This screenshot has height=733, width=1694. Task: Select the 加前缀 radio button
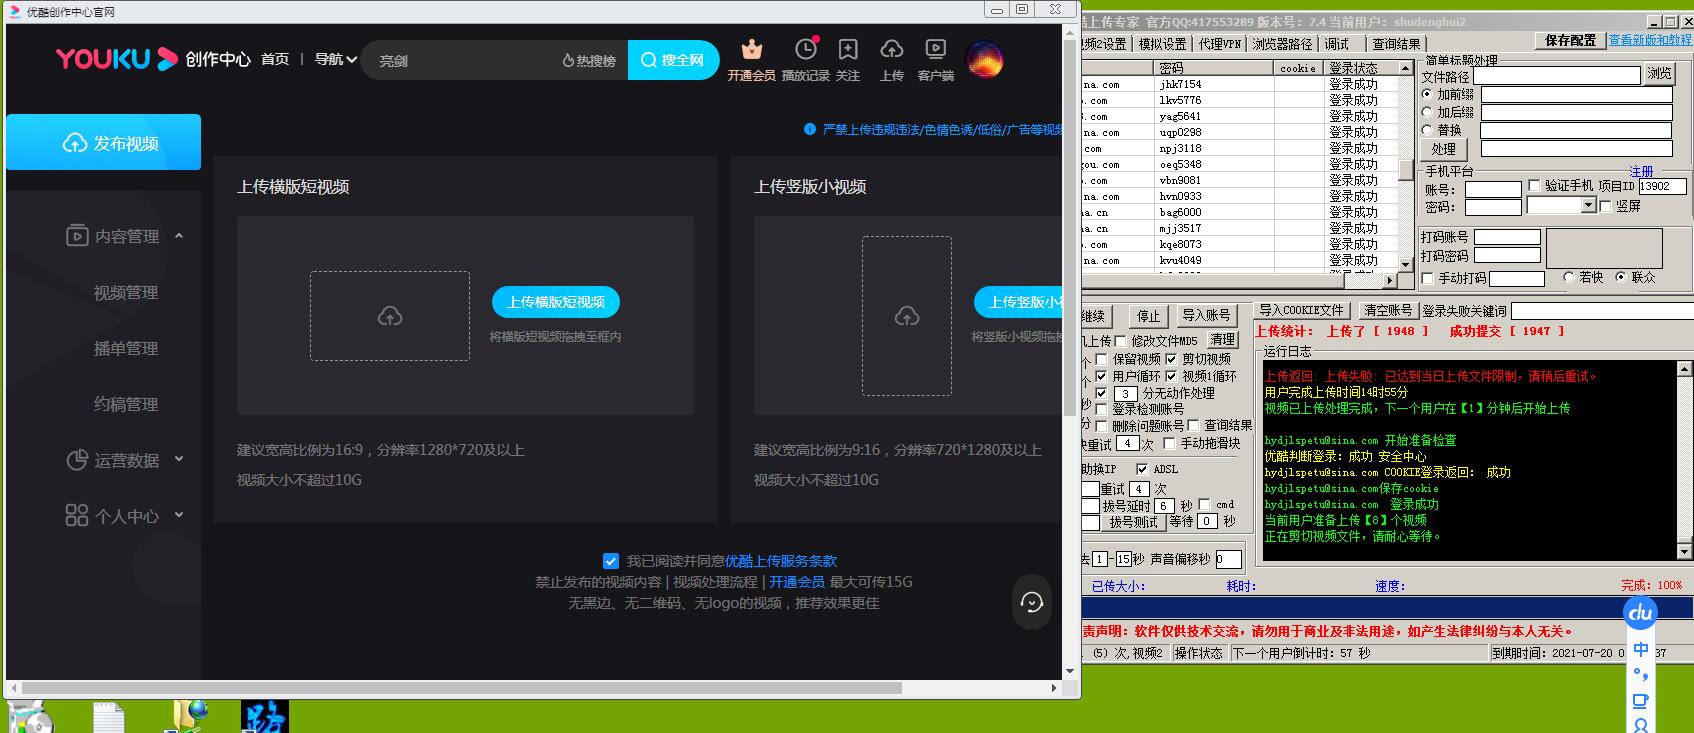coord(1427,94)
